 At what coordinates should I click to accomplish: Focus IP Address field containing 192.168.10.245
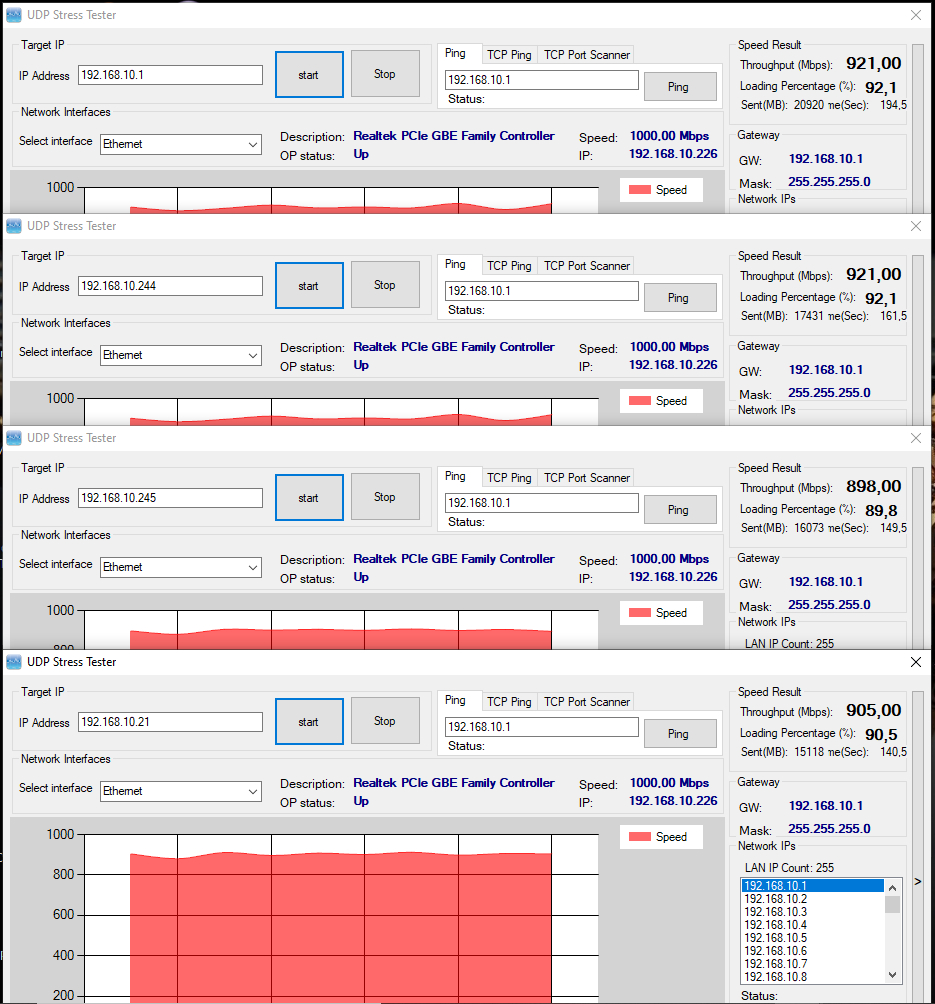pos(170,498)
